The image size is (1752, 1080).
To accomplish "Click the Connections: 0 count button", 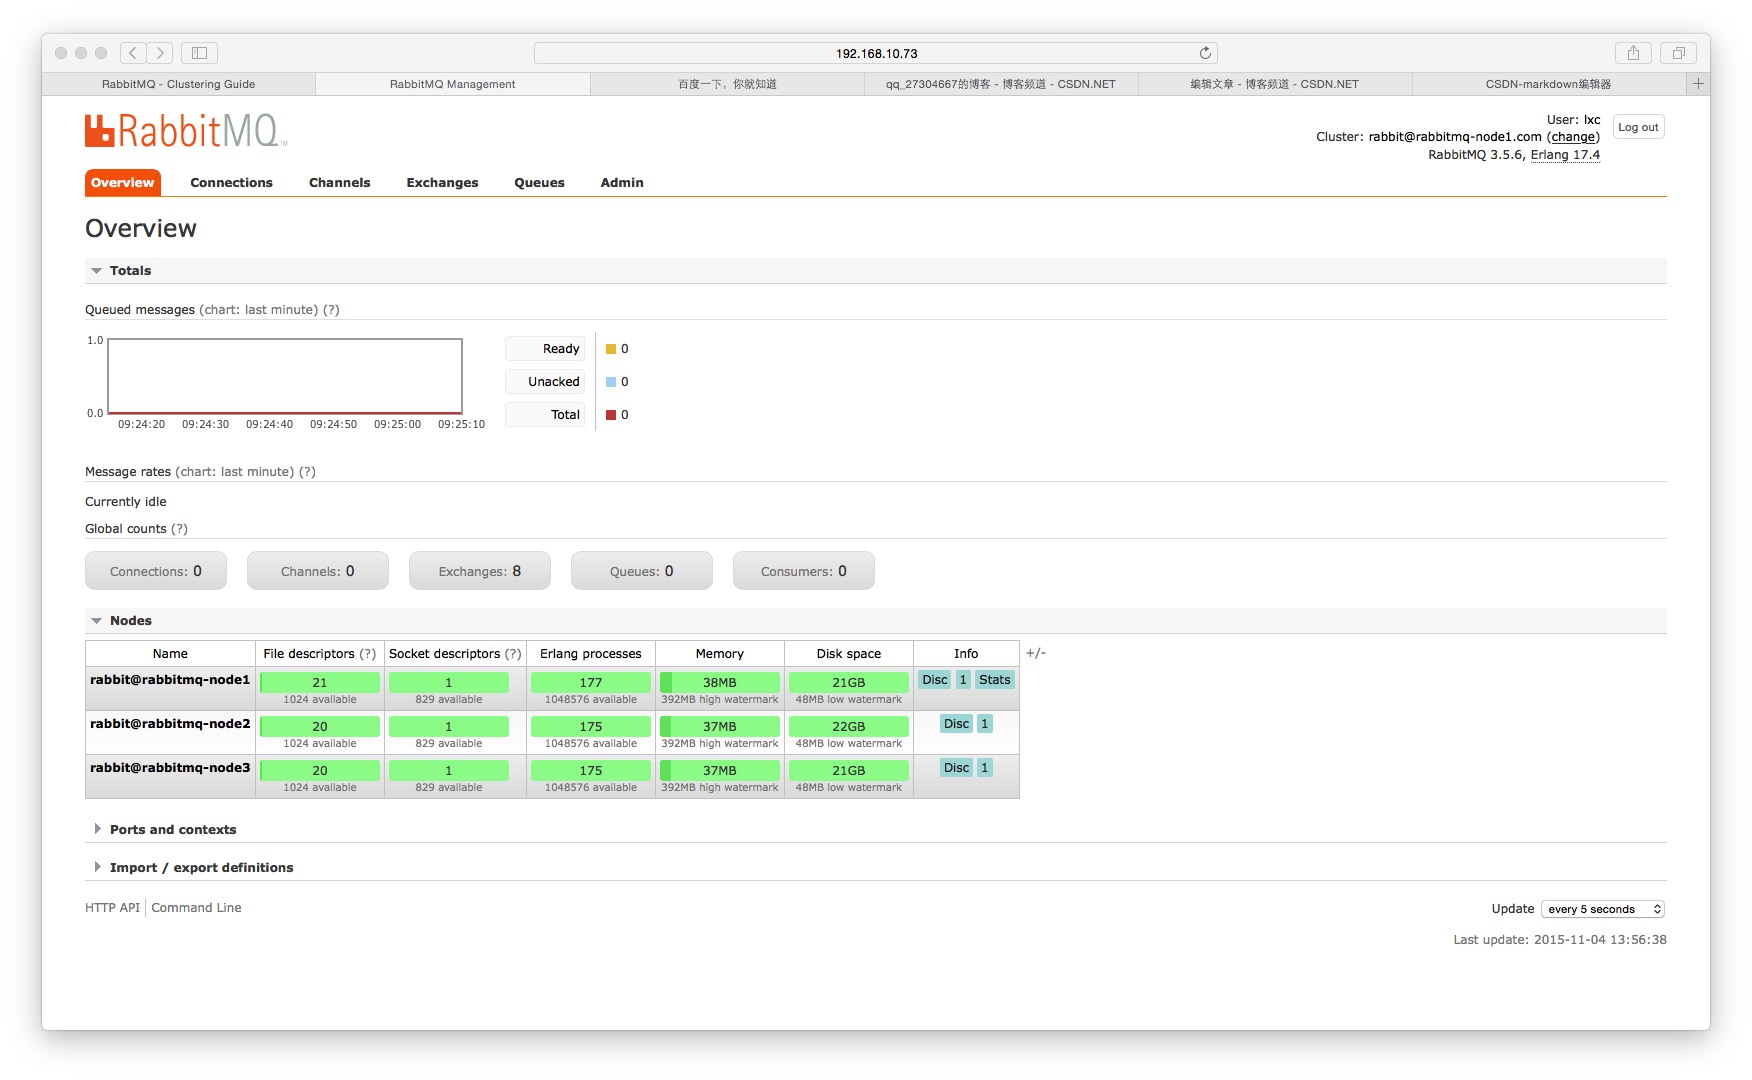I will point(156,571).
